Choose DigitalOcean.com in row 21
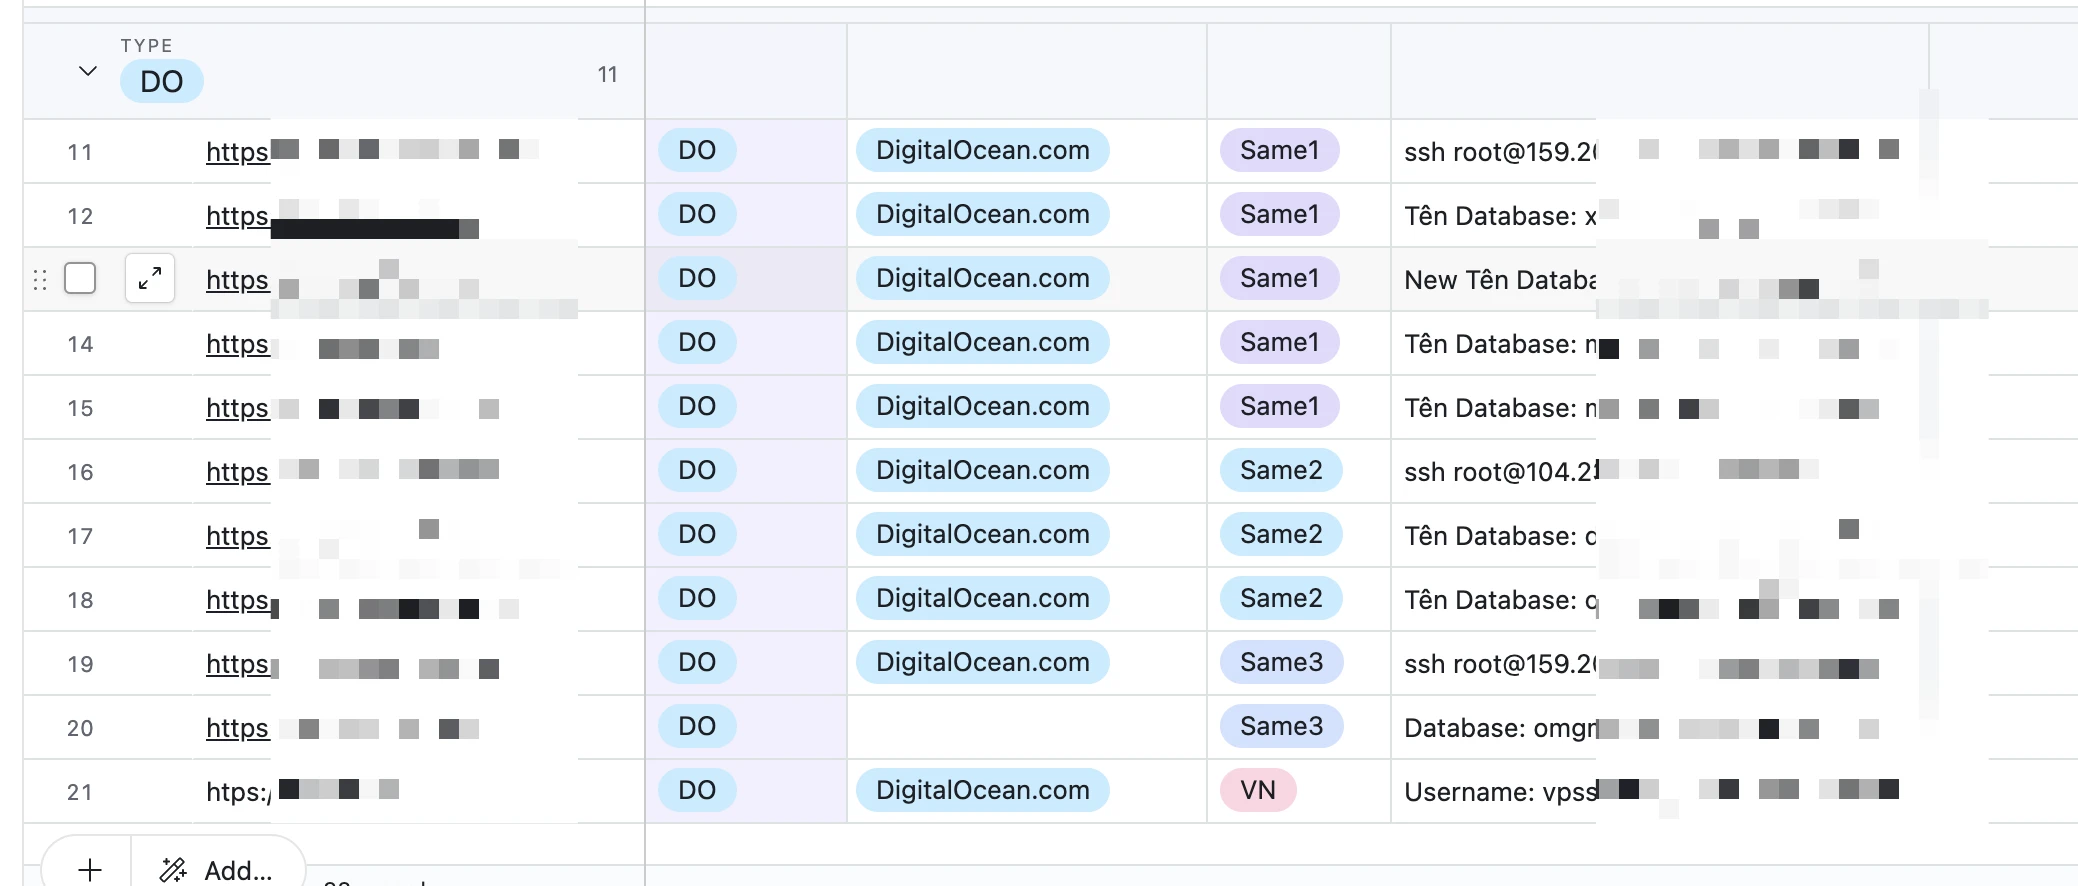 (983, 790)
